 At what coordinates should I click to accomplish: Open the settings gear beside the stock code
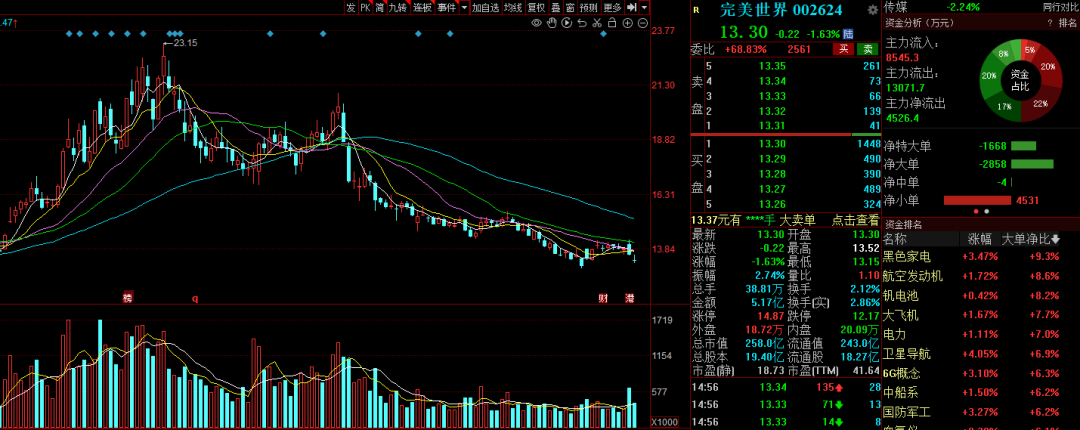click(x=873, y=10)
